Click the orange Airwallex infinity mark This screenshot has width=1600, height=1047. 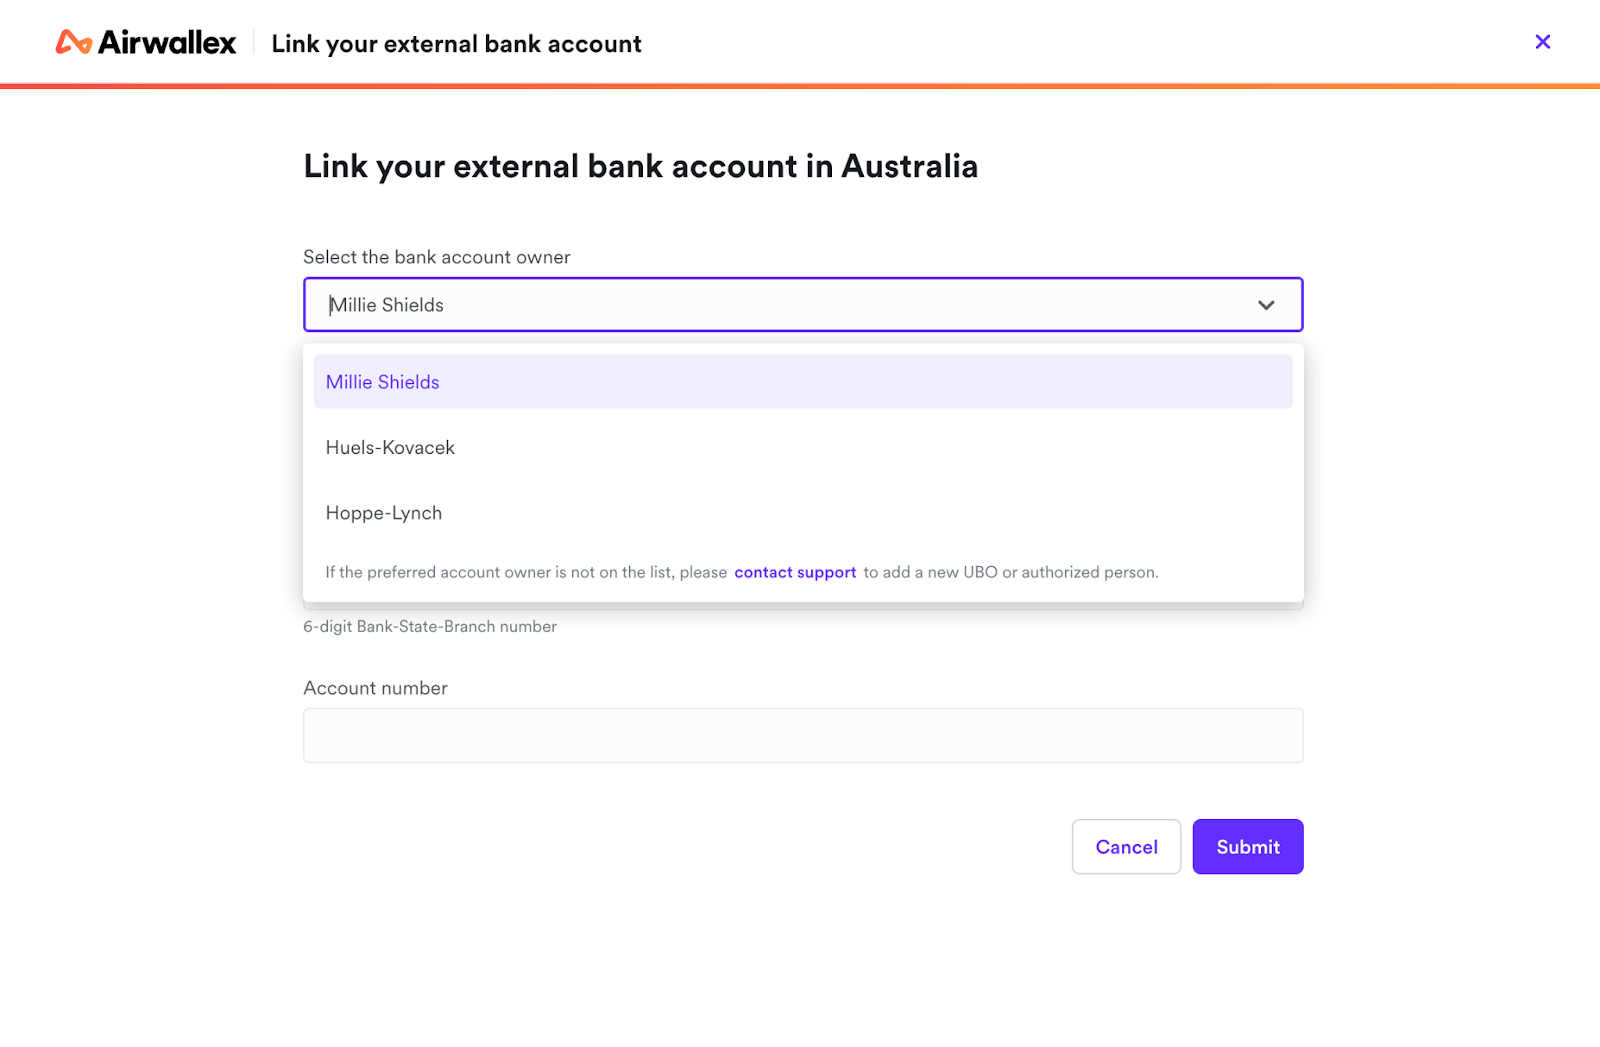(71, 42)
